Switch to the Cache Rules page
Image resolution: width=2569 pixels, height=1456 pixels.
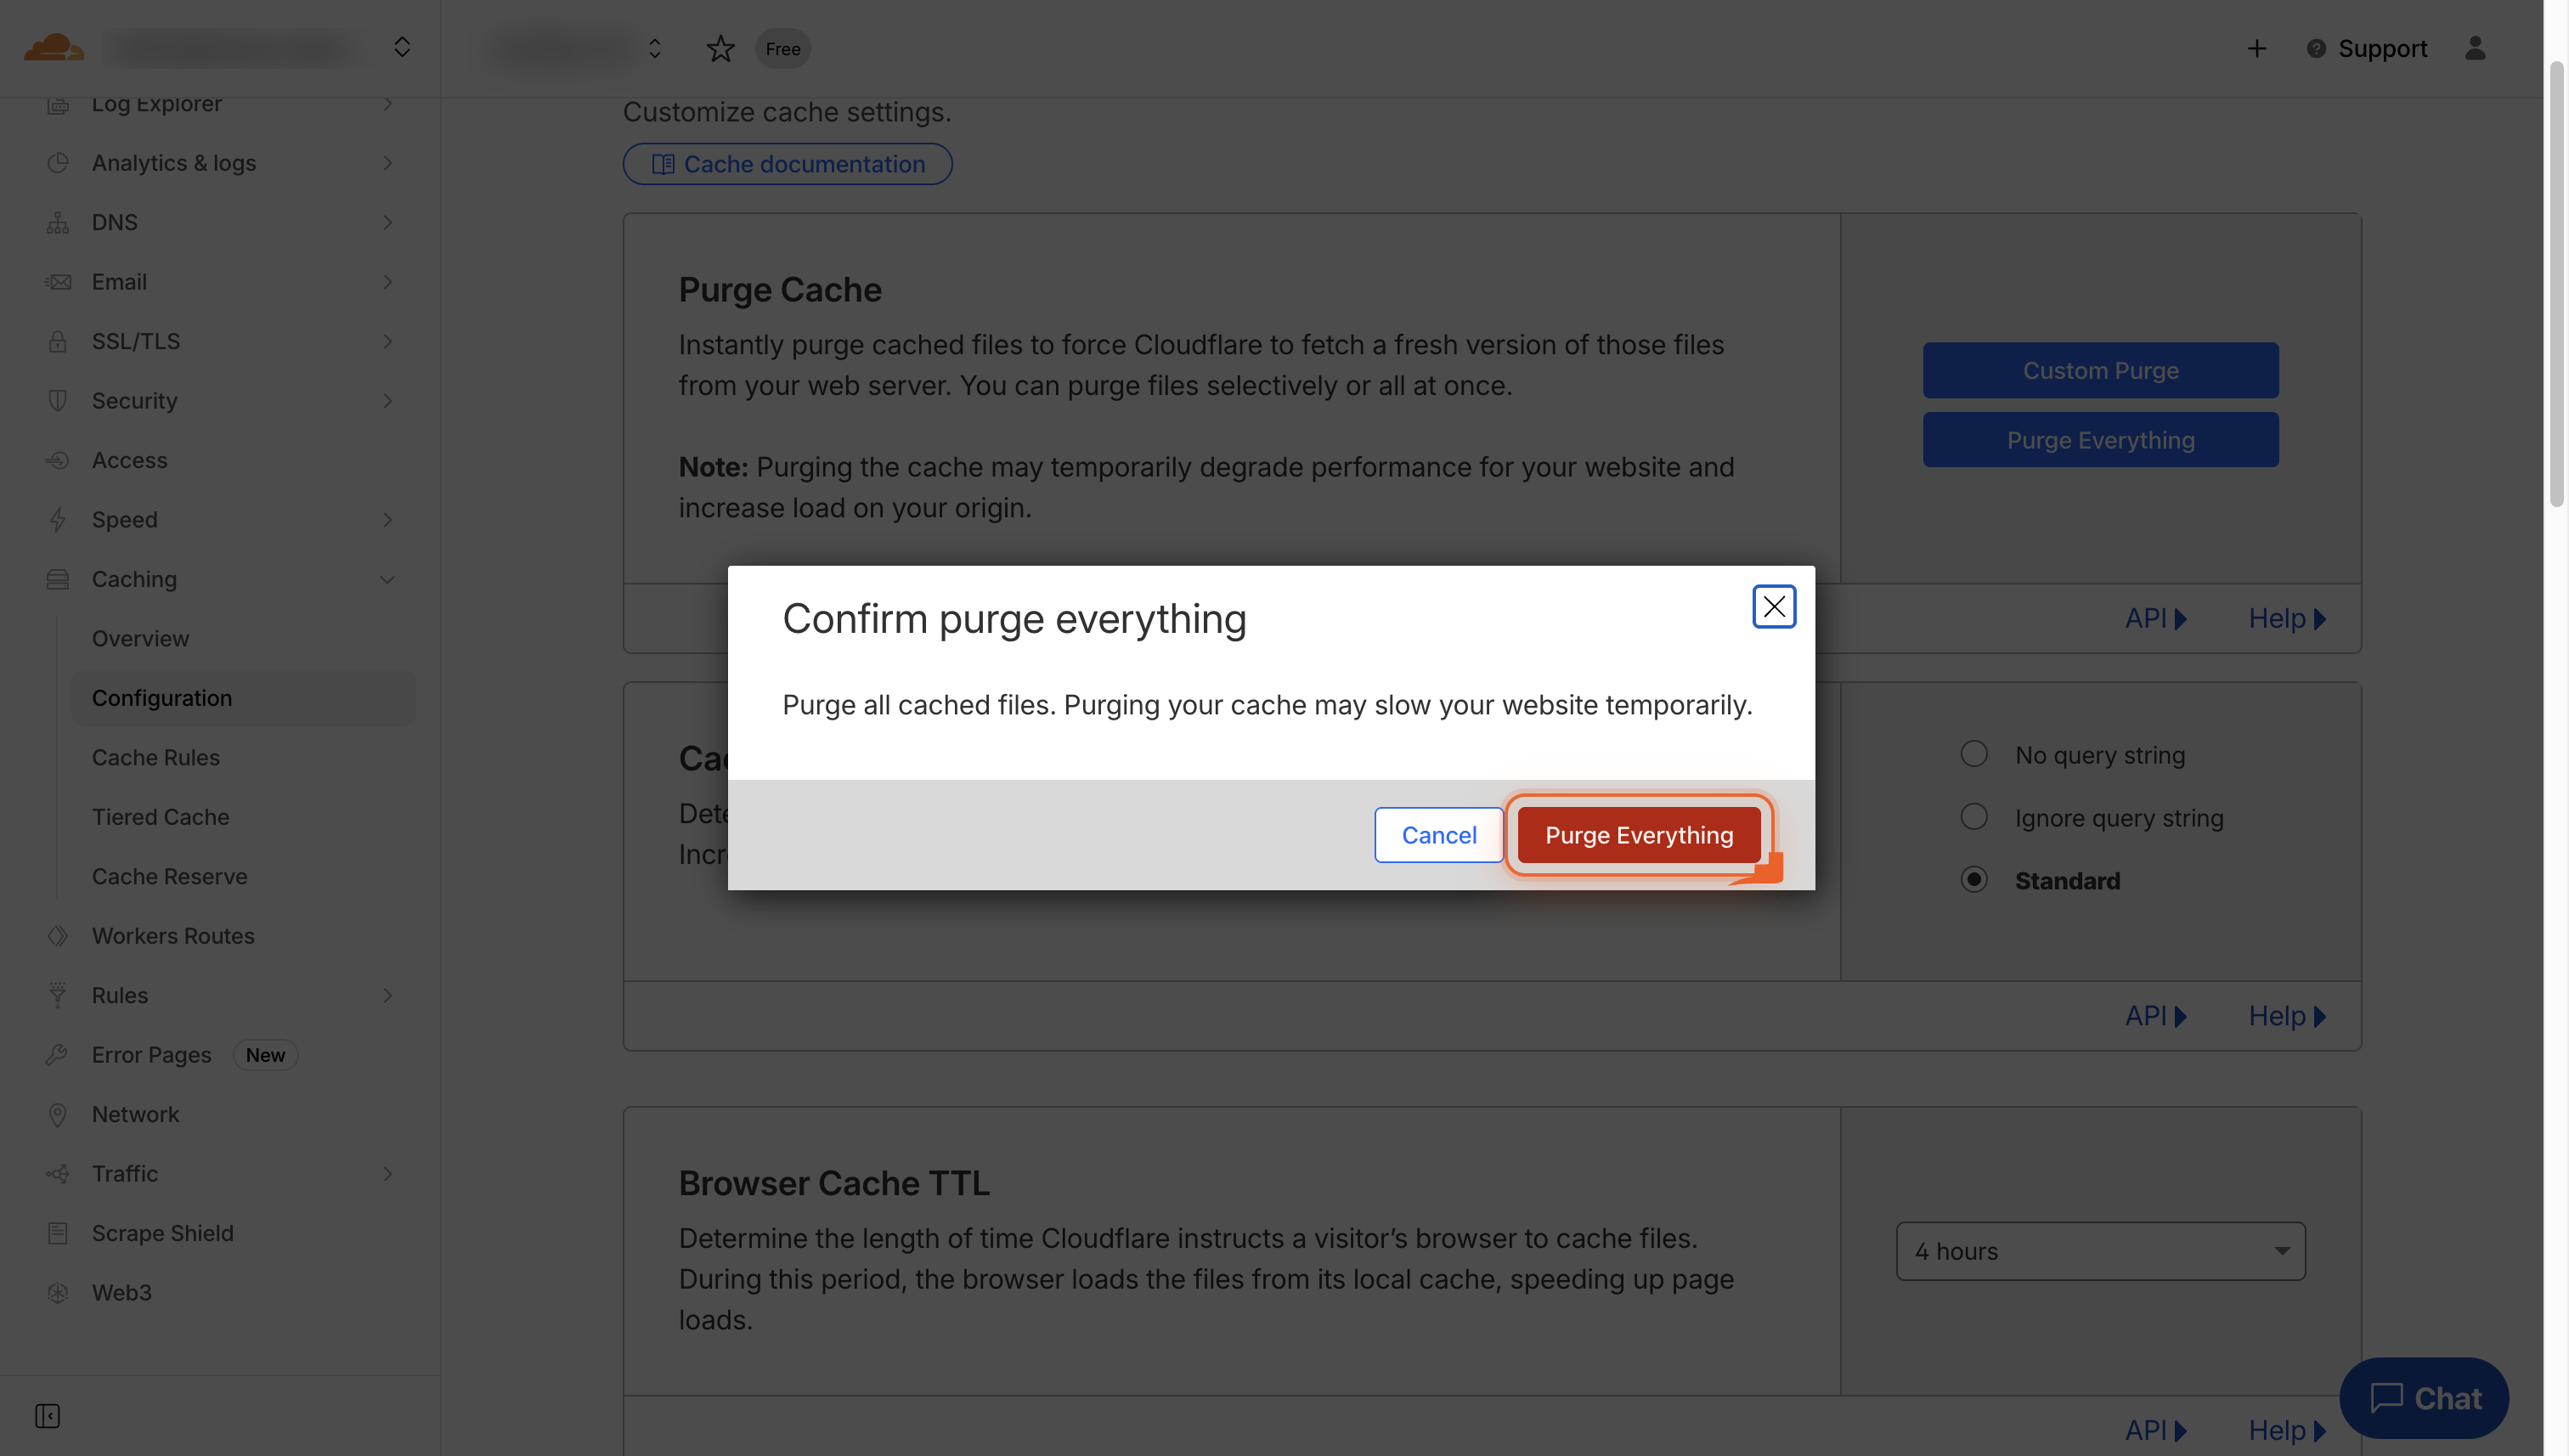tap(156, 757)
